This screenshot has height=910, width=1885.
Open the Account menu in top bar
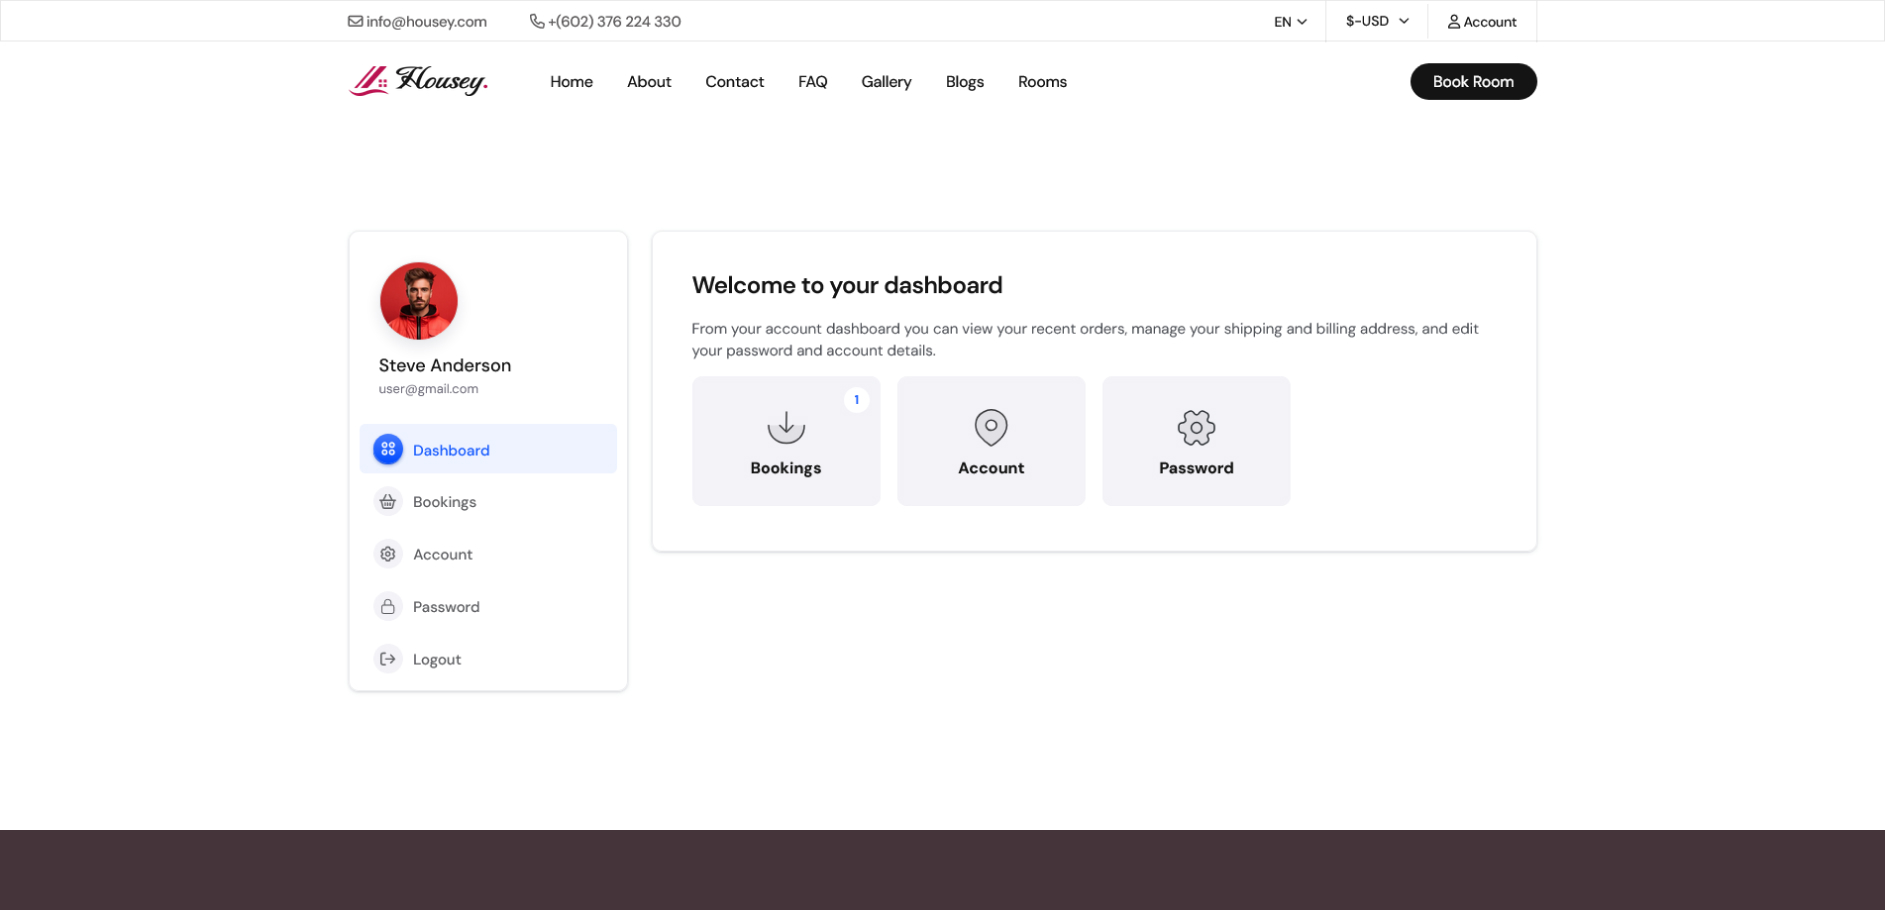click(1482, 22)
